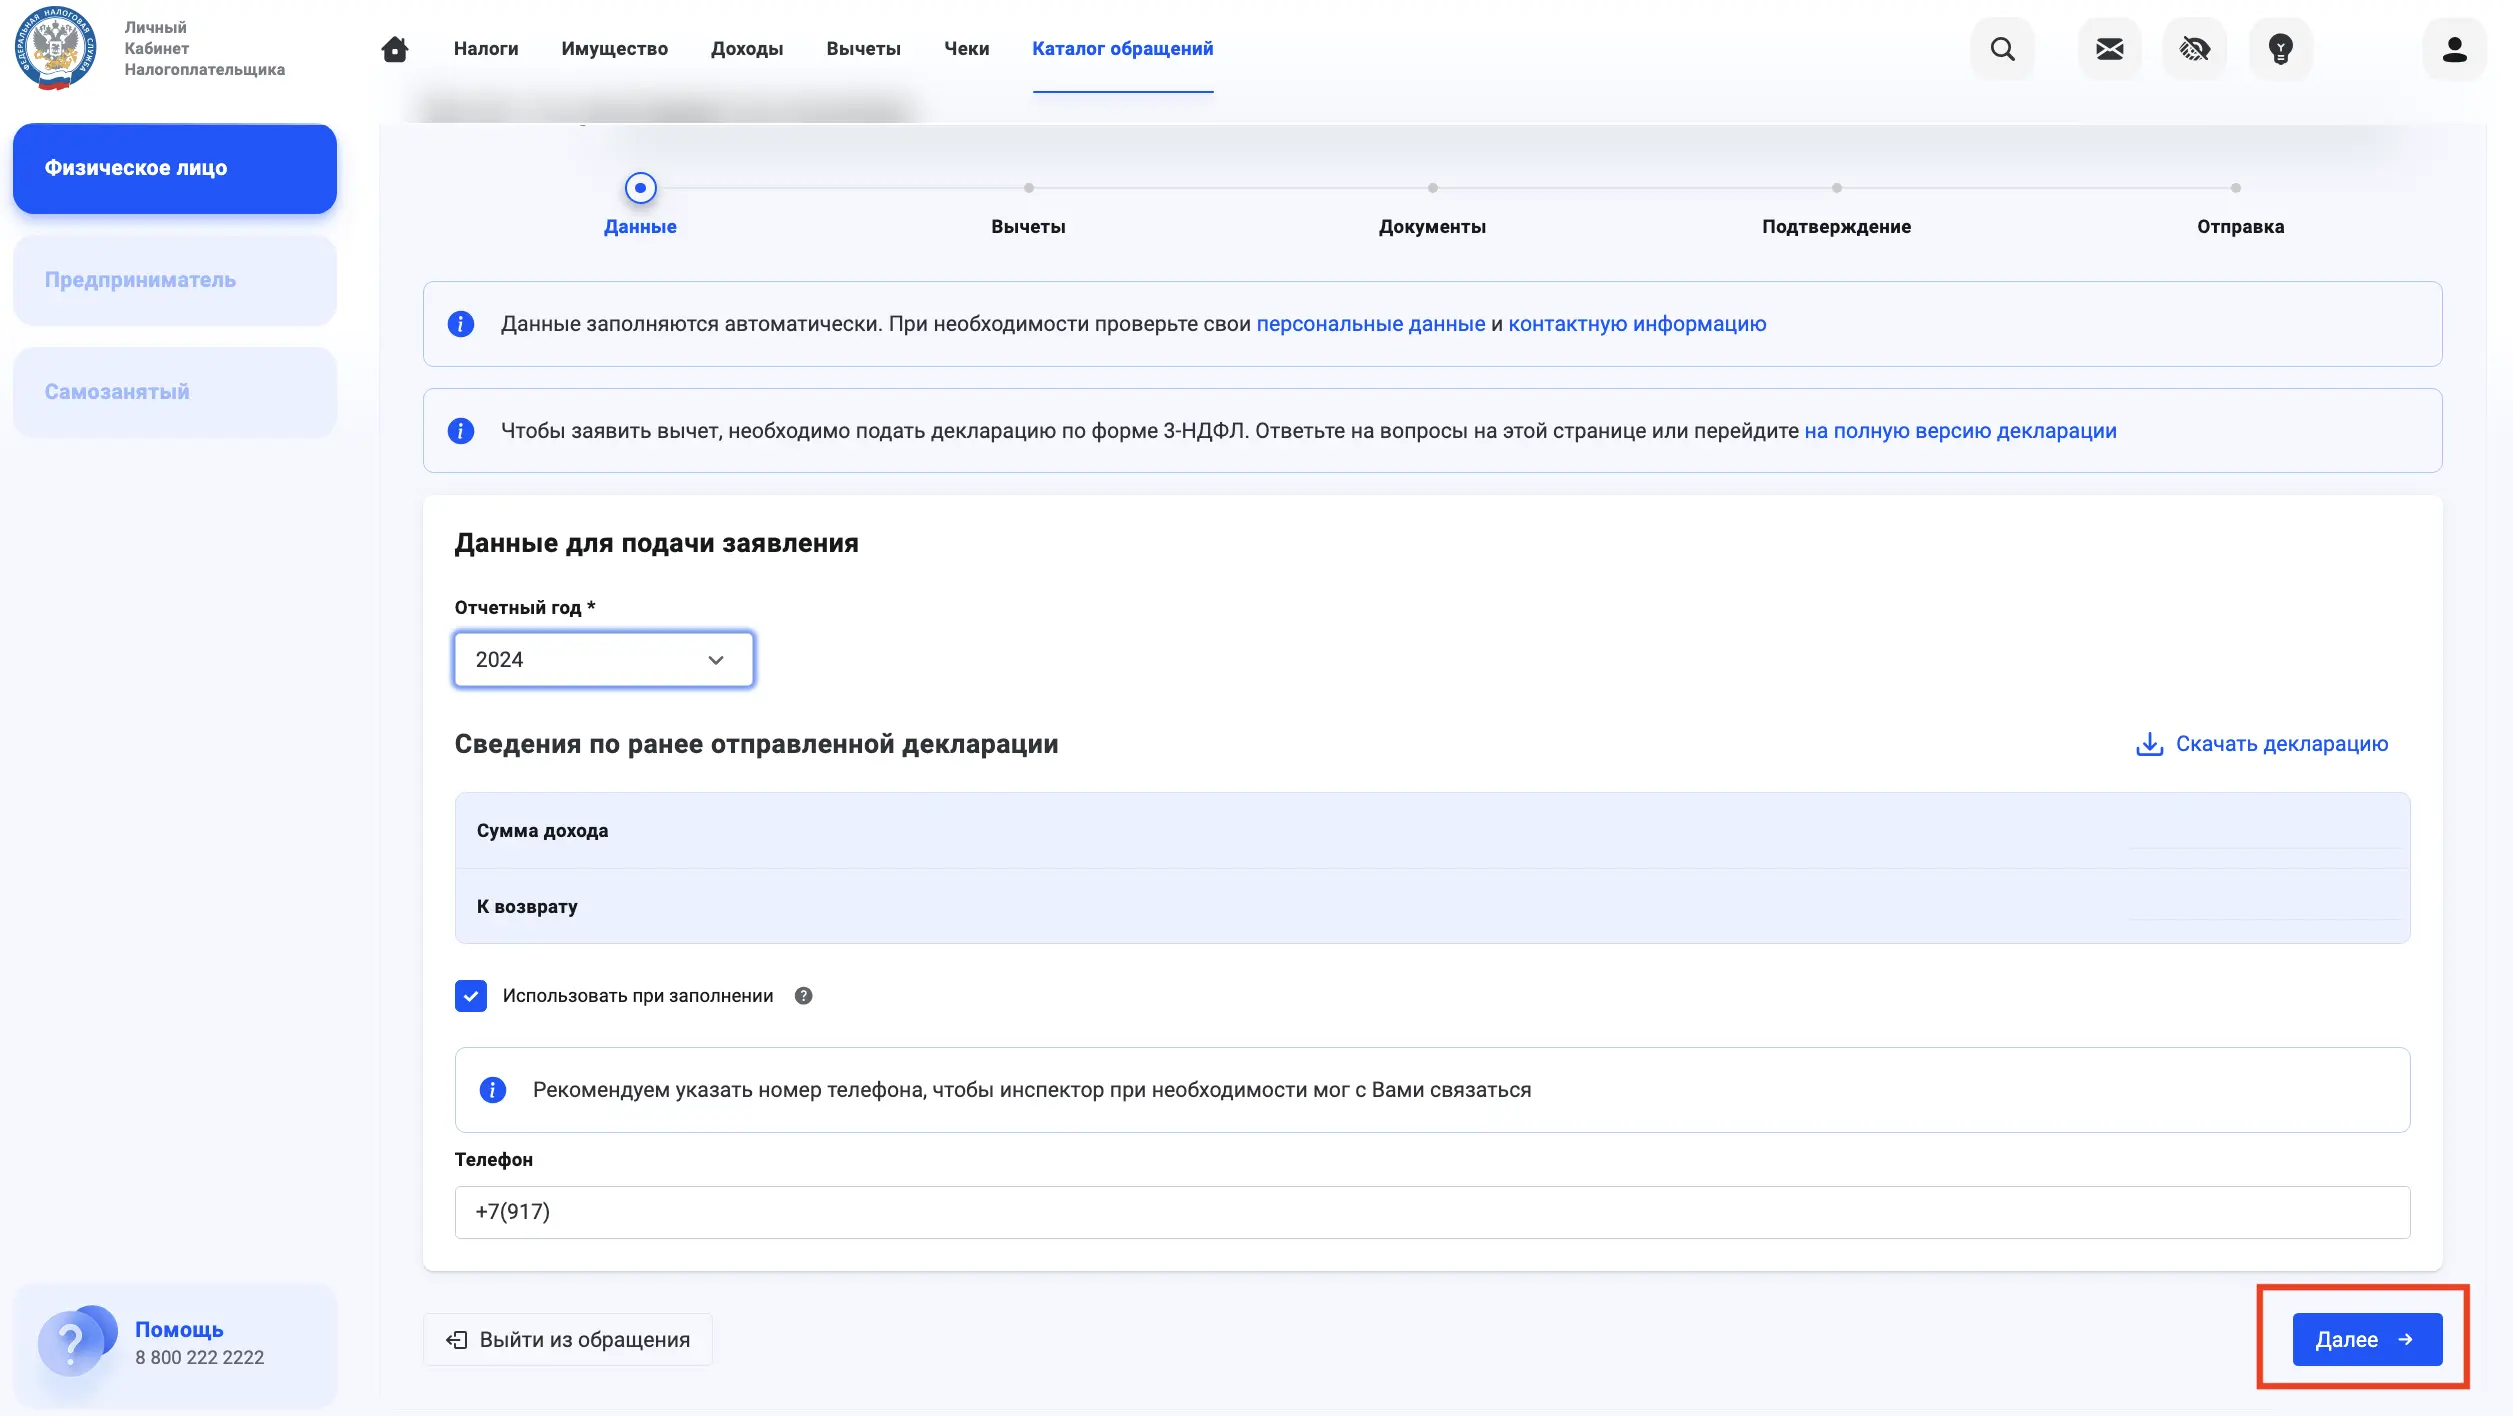Open на полную версию декларации link
The height and width of the screenshot is (1416, 2513).
tap(1960, 431)
